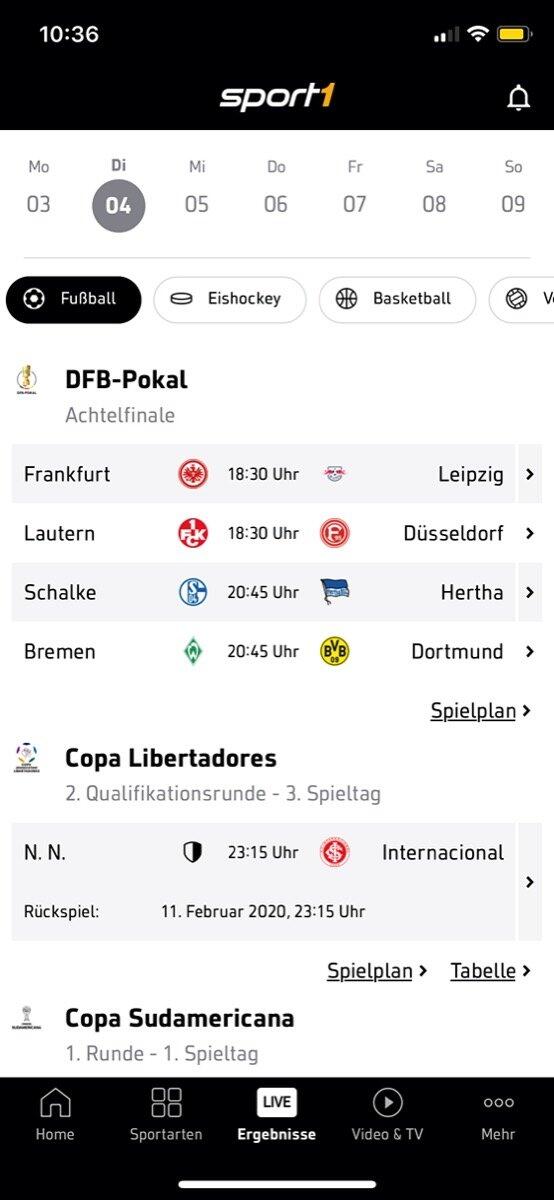Screen dimensions: 554x1200
Task: Tap the Werder Bremen diamond logo
Action: click(193, 652)
